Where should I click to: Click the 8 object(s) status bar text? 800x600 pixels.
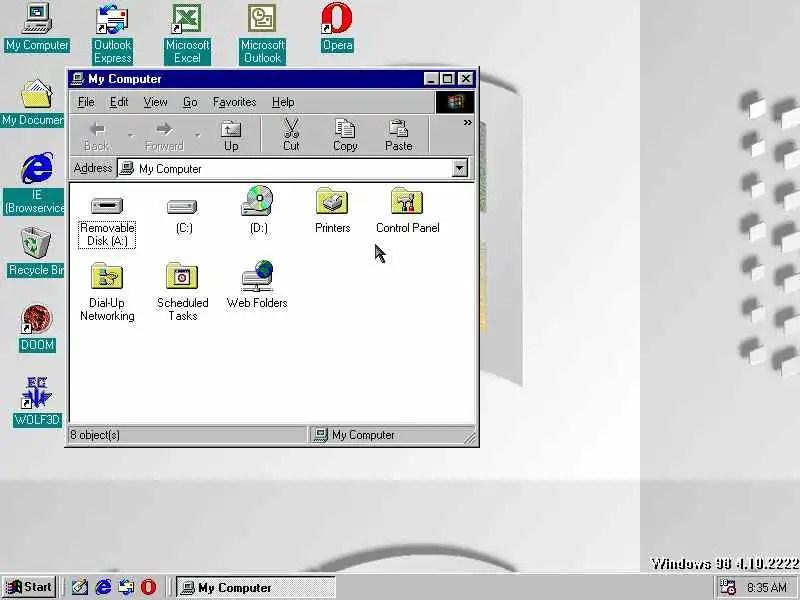pos(95,435)
